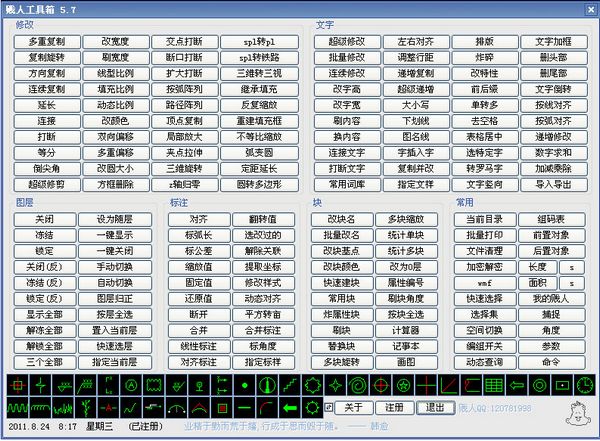Click the green table grid icon
The image size is (600, 441).
[494, 385]
